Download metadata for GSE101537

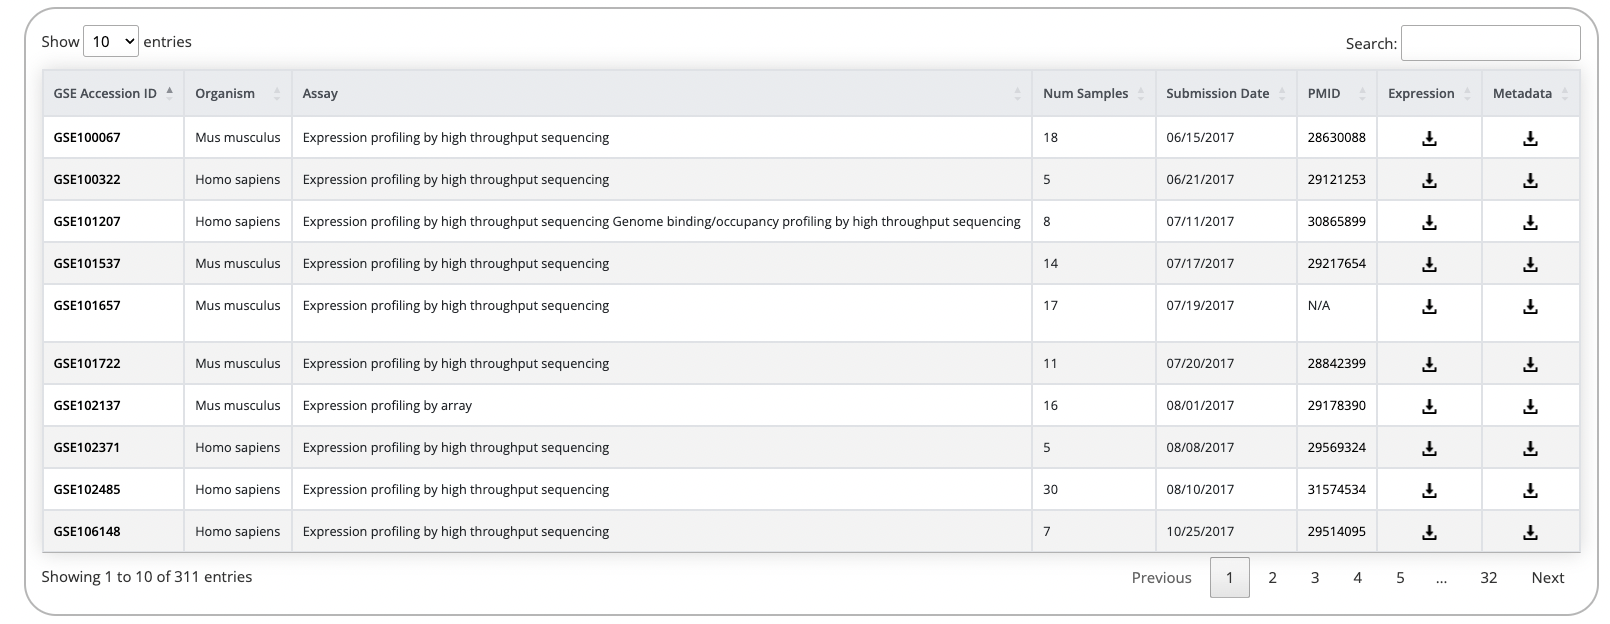(x=1530, y=265)
